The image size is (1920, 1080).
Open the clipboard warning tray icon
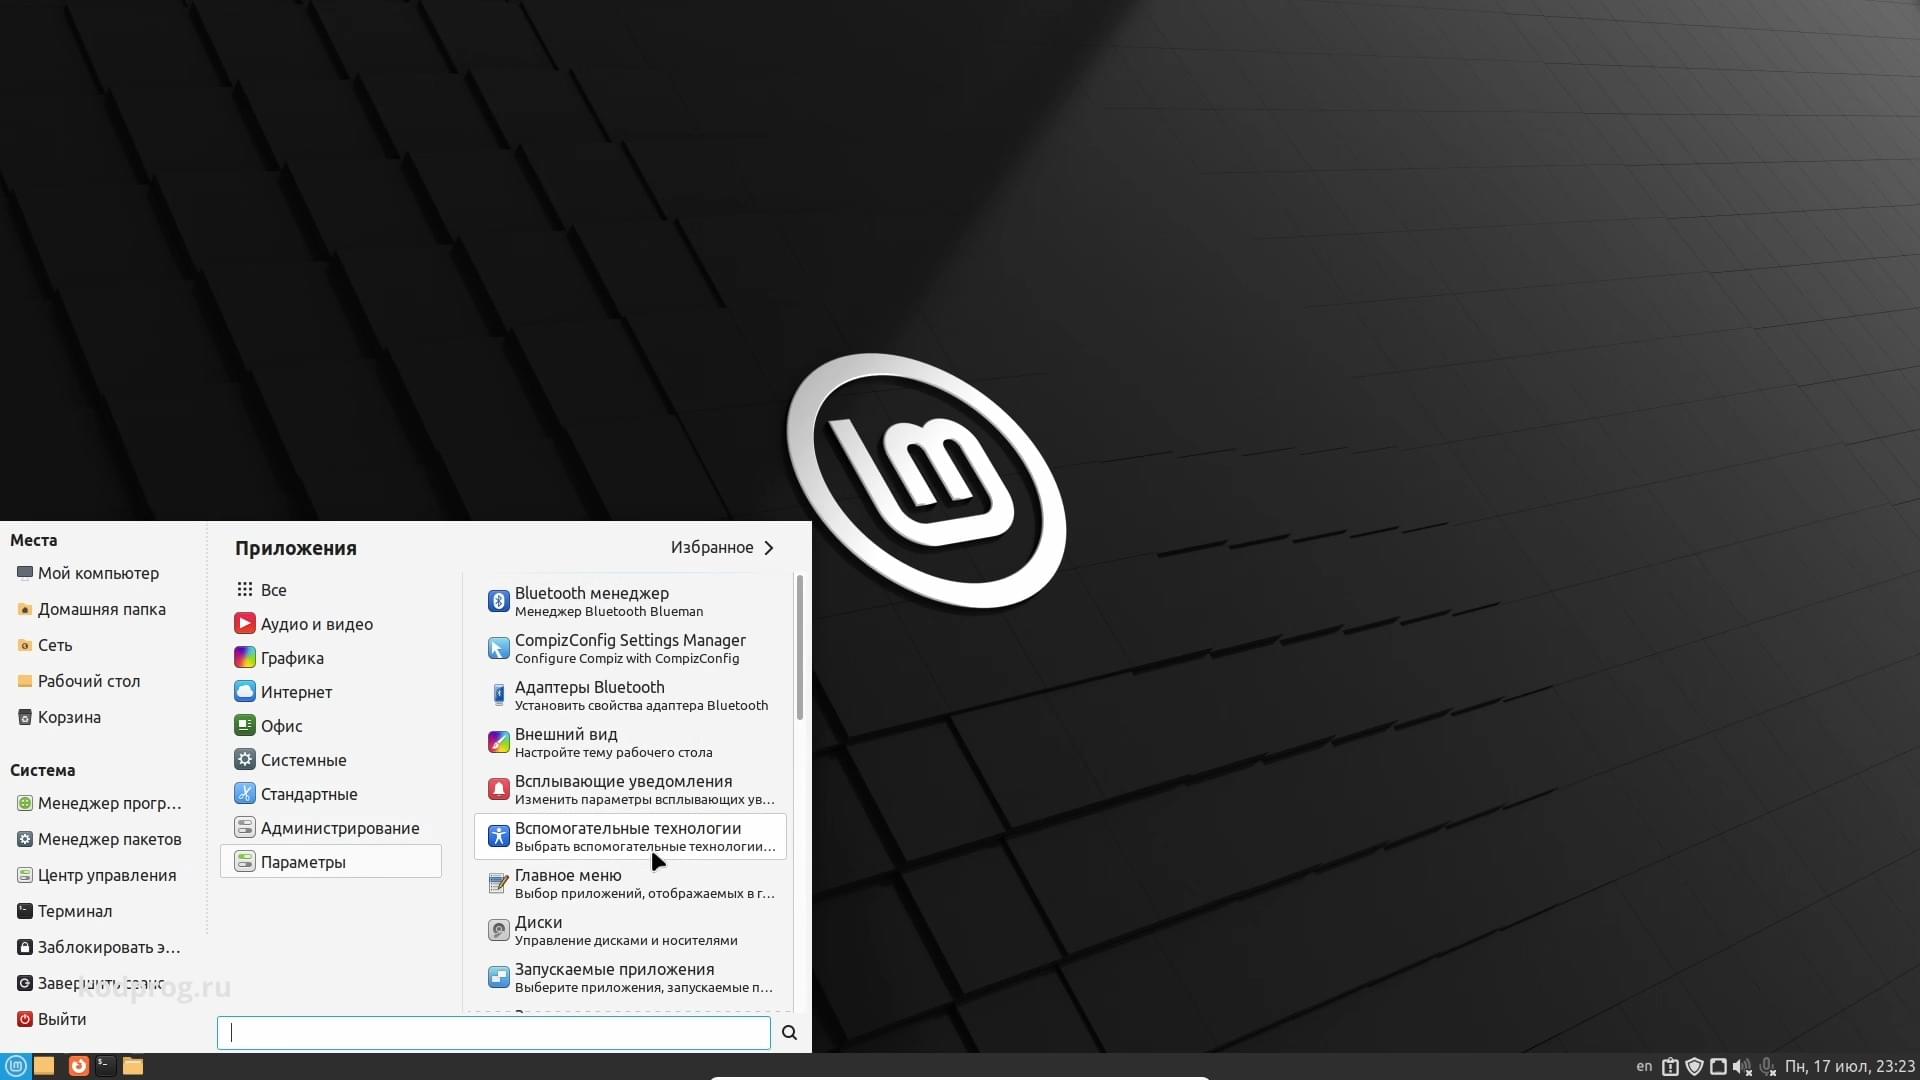[1670, 1067]
